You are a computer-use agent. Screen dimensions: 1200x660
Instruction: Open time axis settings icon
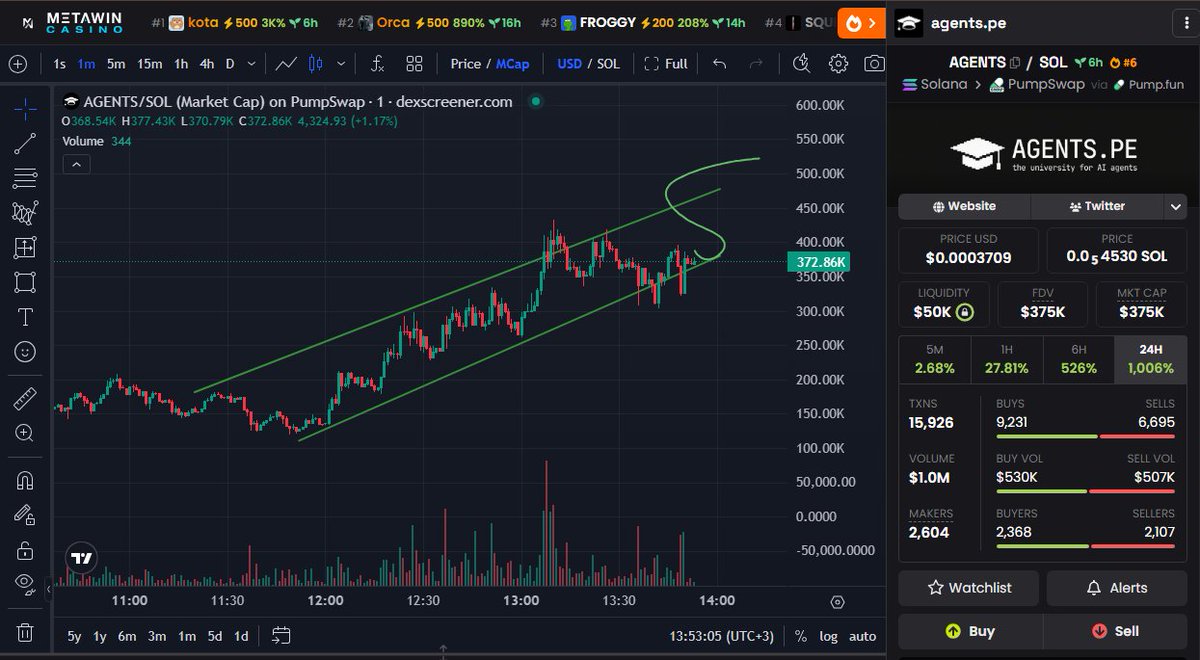tap(837, 601)
